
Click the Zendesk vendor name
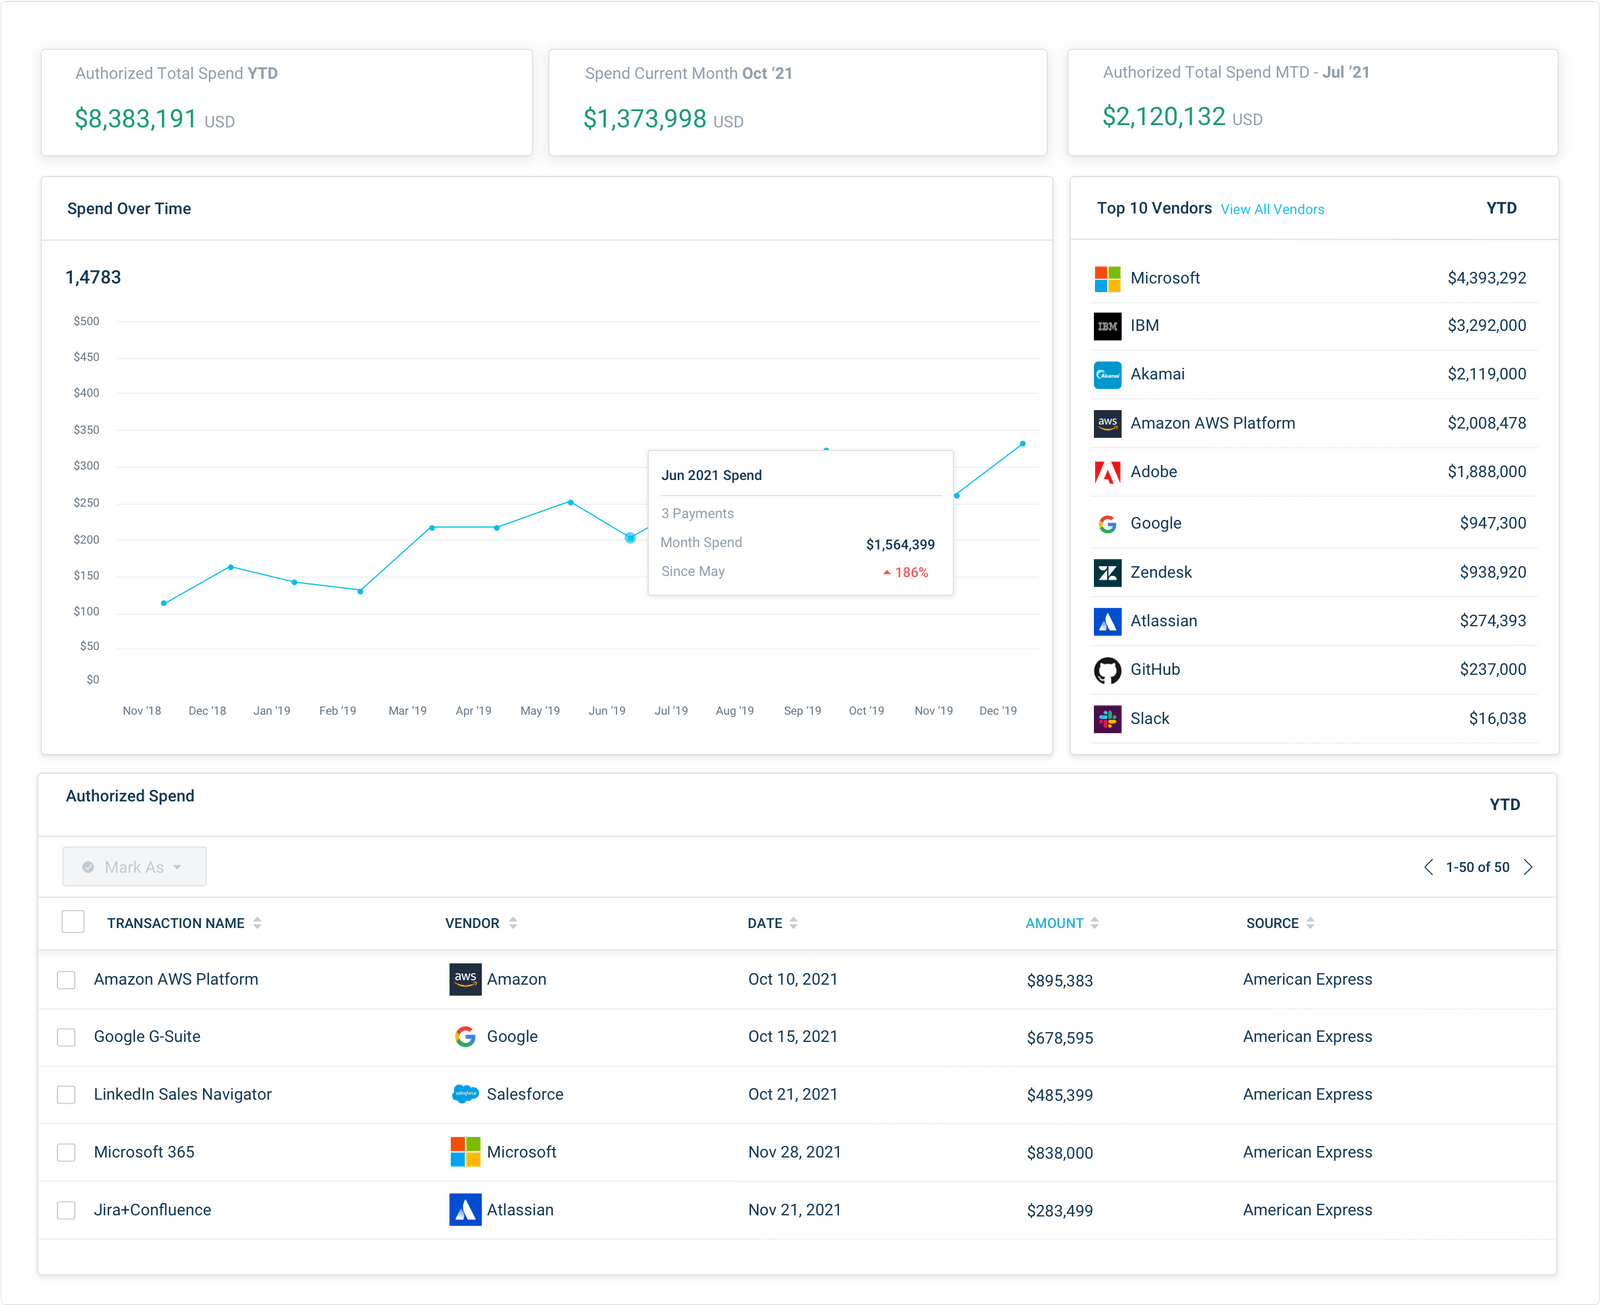click(x=1161, y=572)
